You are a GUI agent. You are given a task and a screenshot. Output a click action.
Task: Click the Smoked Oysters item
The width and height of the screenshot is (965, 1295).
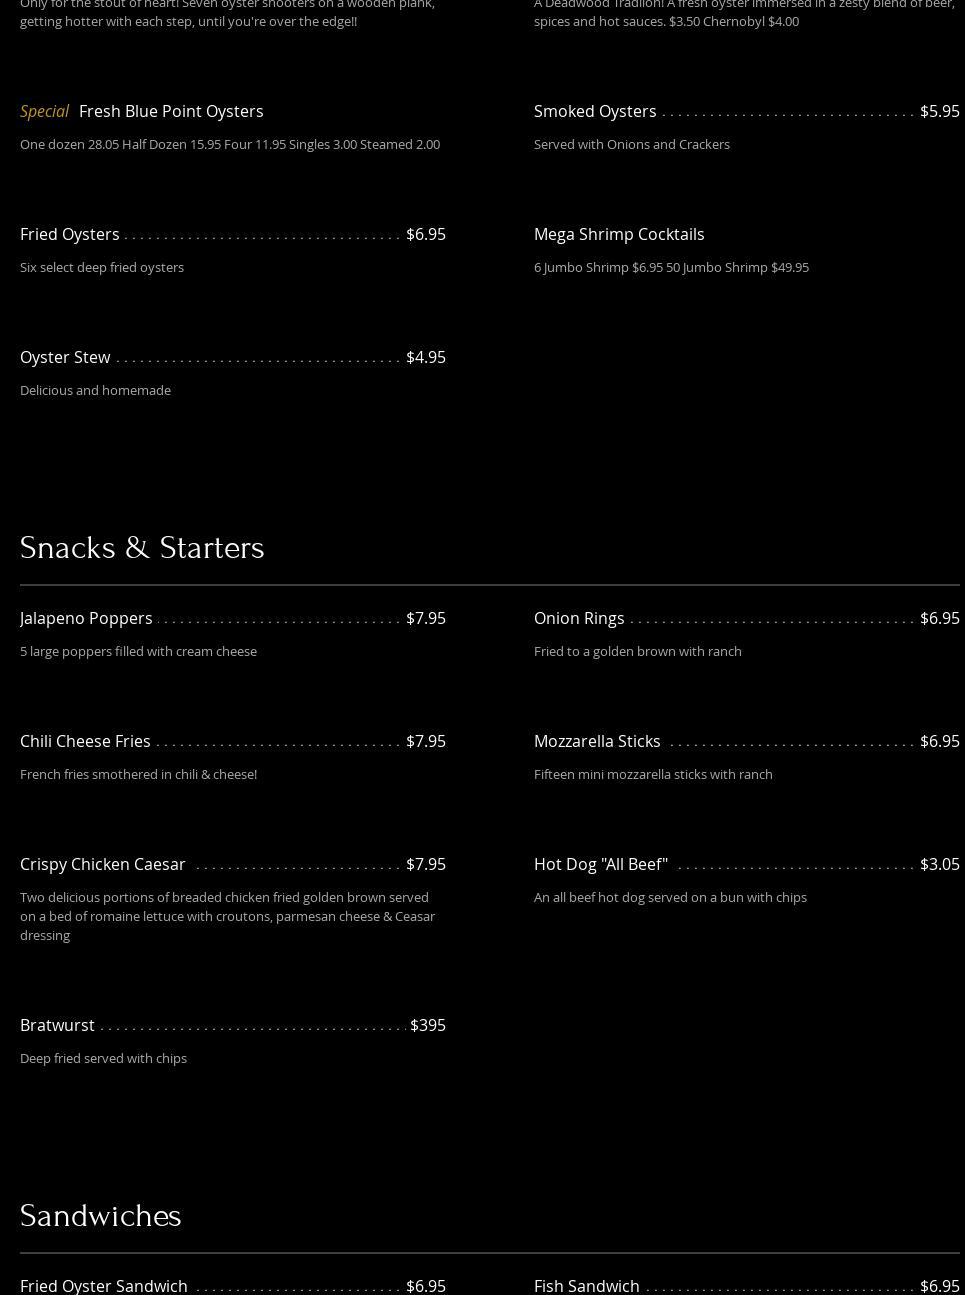[595, 111]
